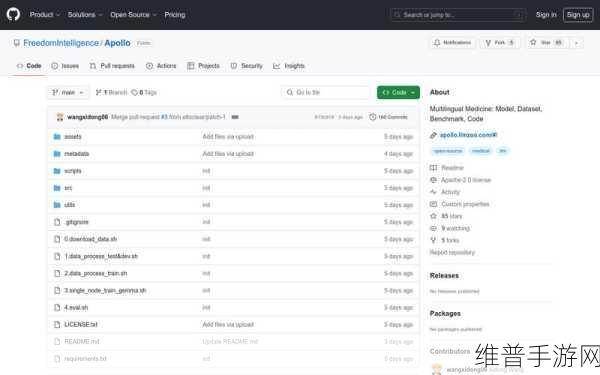
Task: Open the Pricing page
Action: click(174, 15)
